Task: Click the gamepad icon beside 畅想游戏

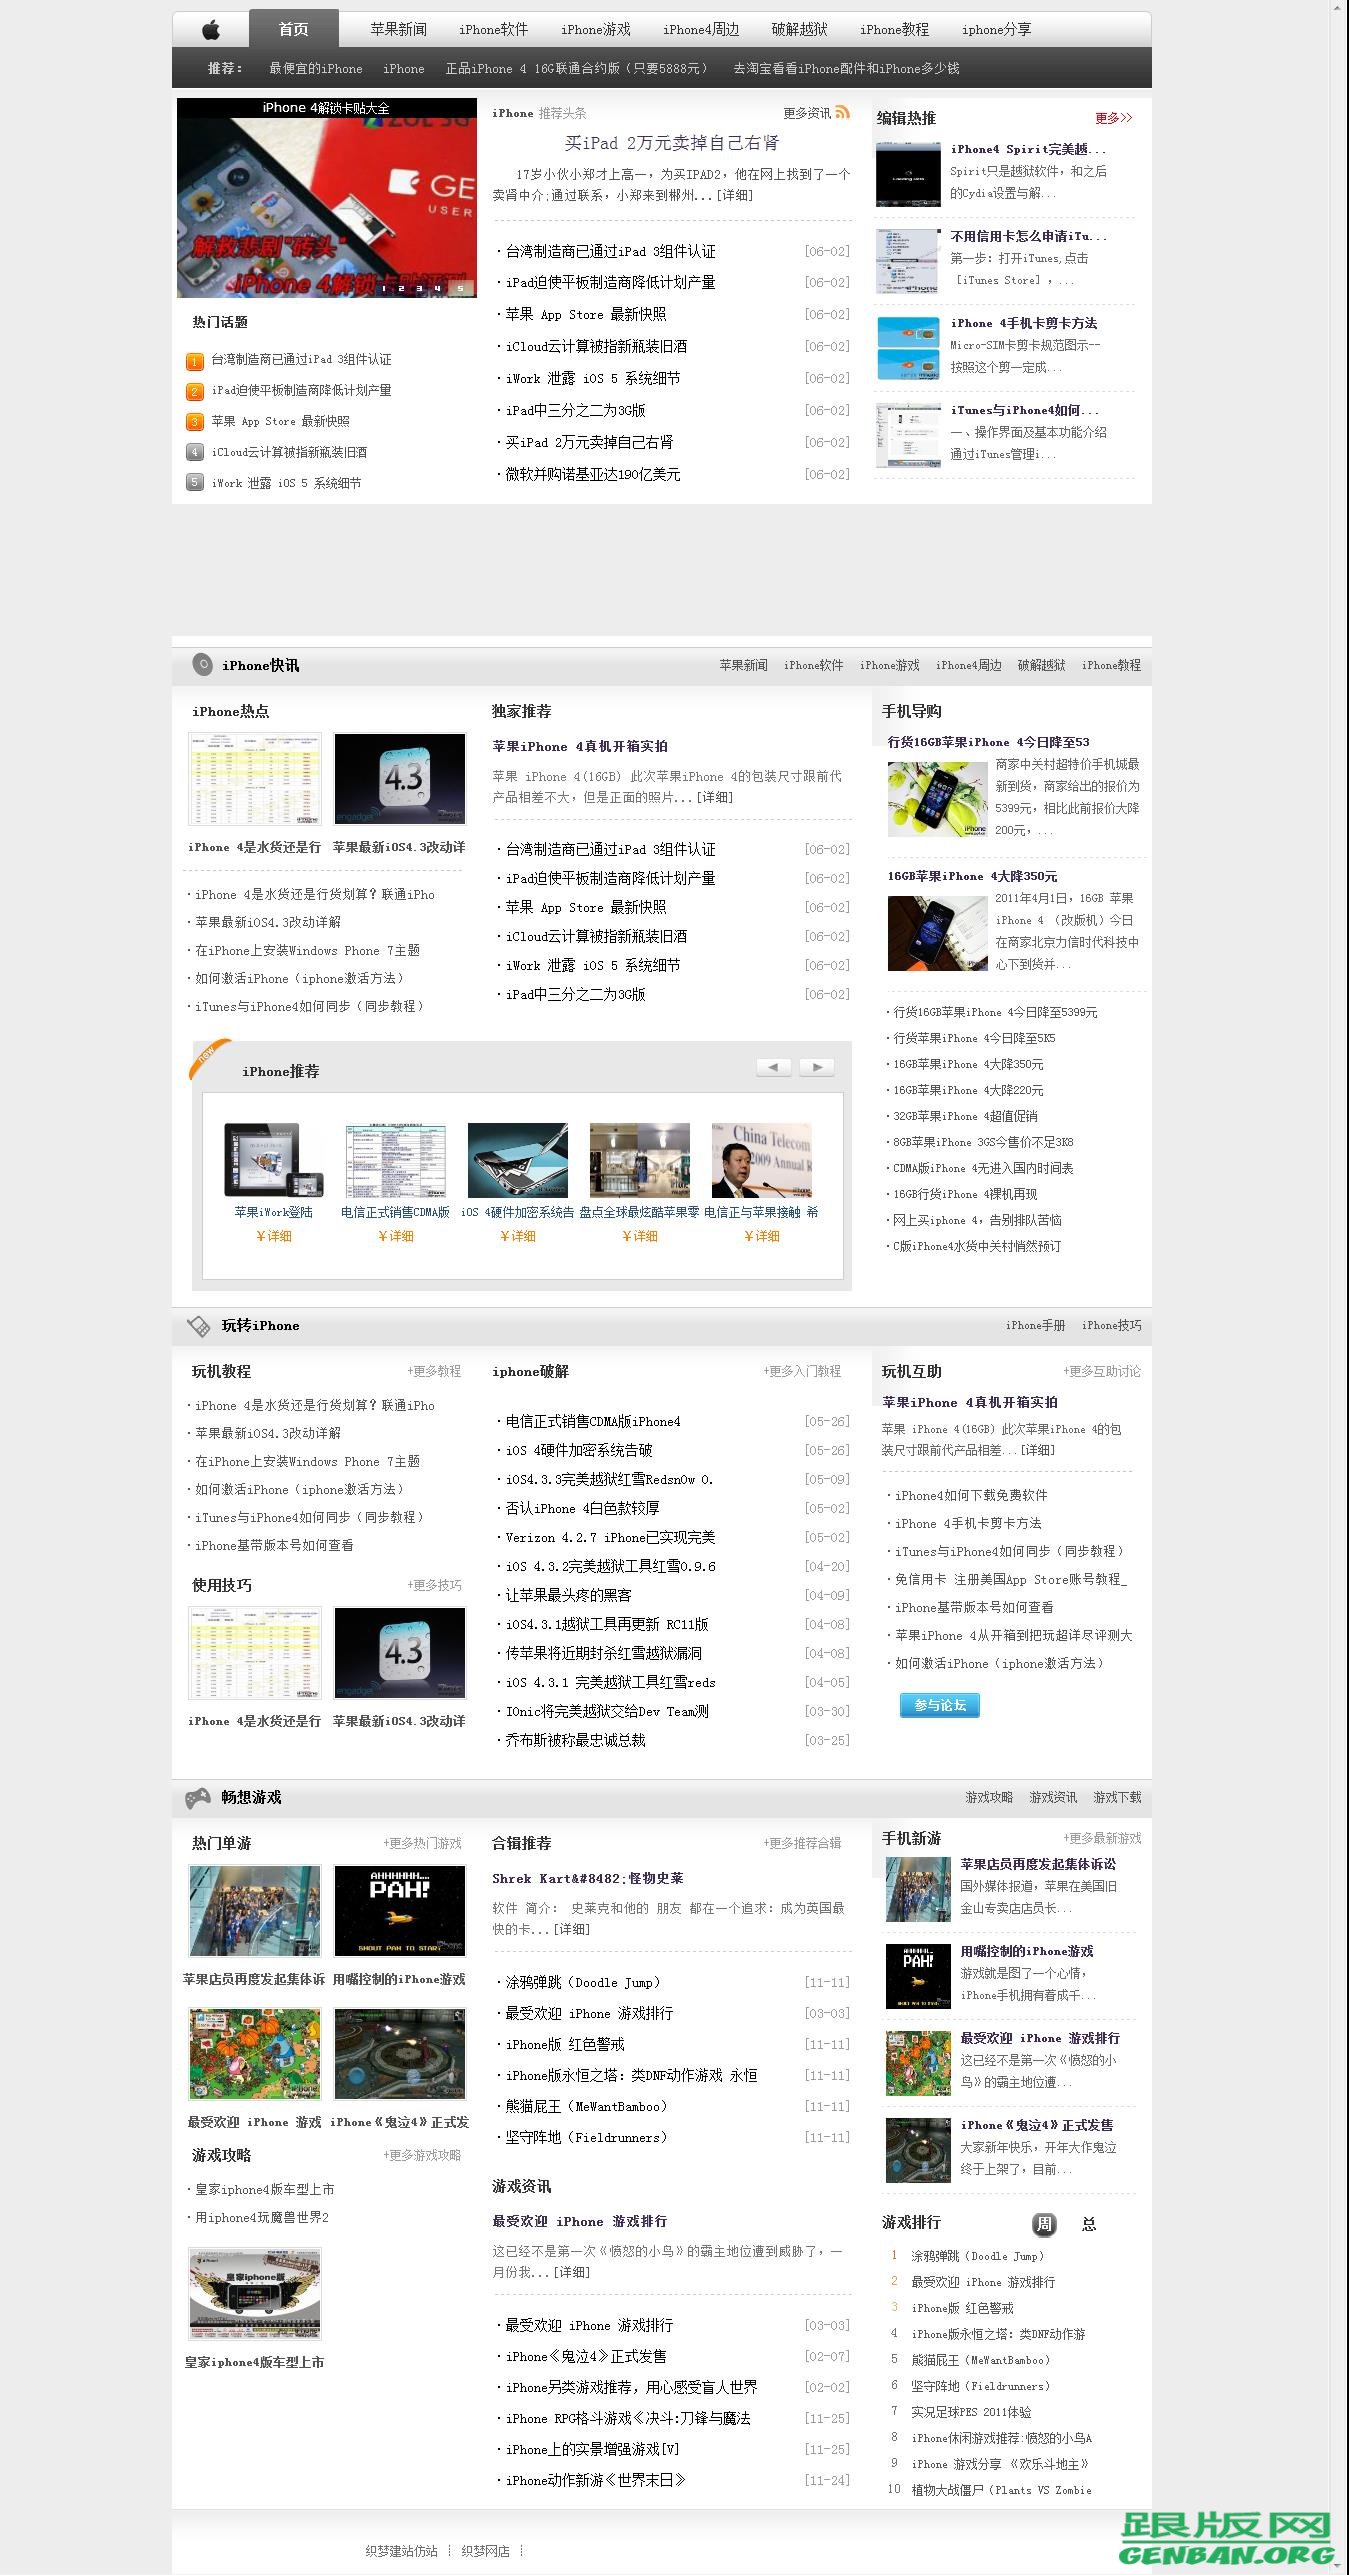Action: coord(198,1797)
